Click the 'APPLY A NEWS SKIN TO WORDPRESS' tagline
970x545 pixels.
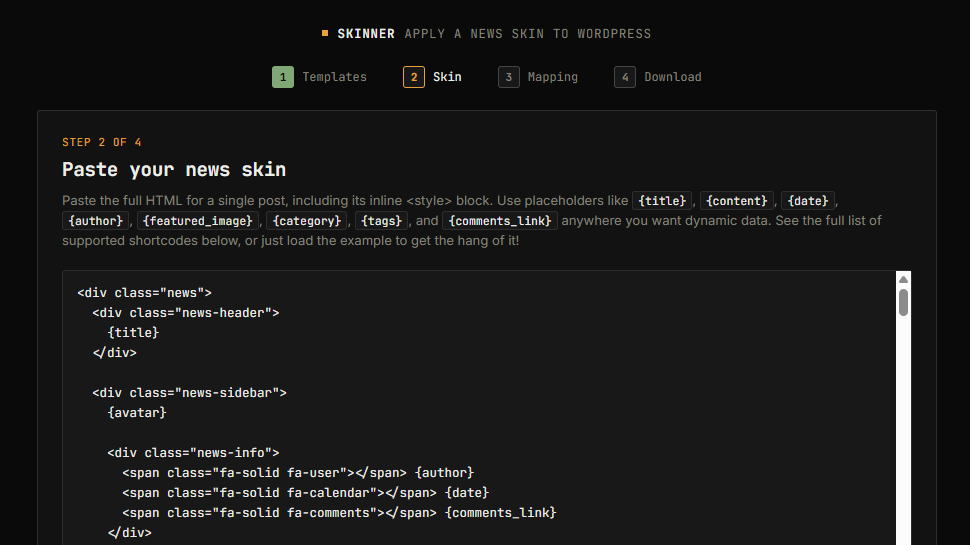pos(528,34)
